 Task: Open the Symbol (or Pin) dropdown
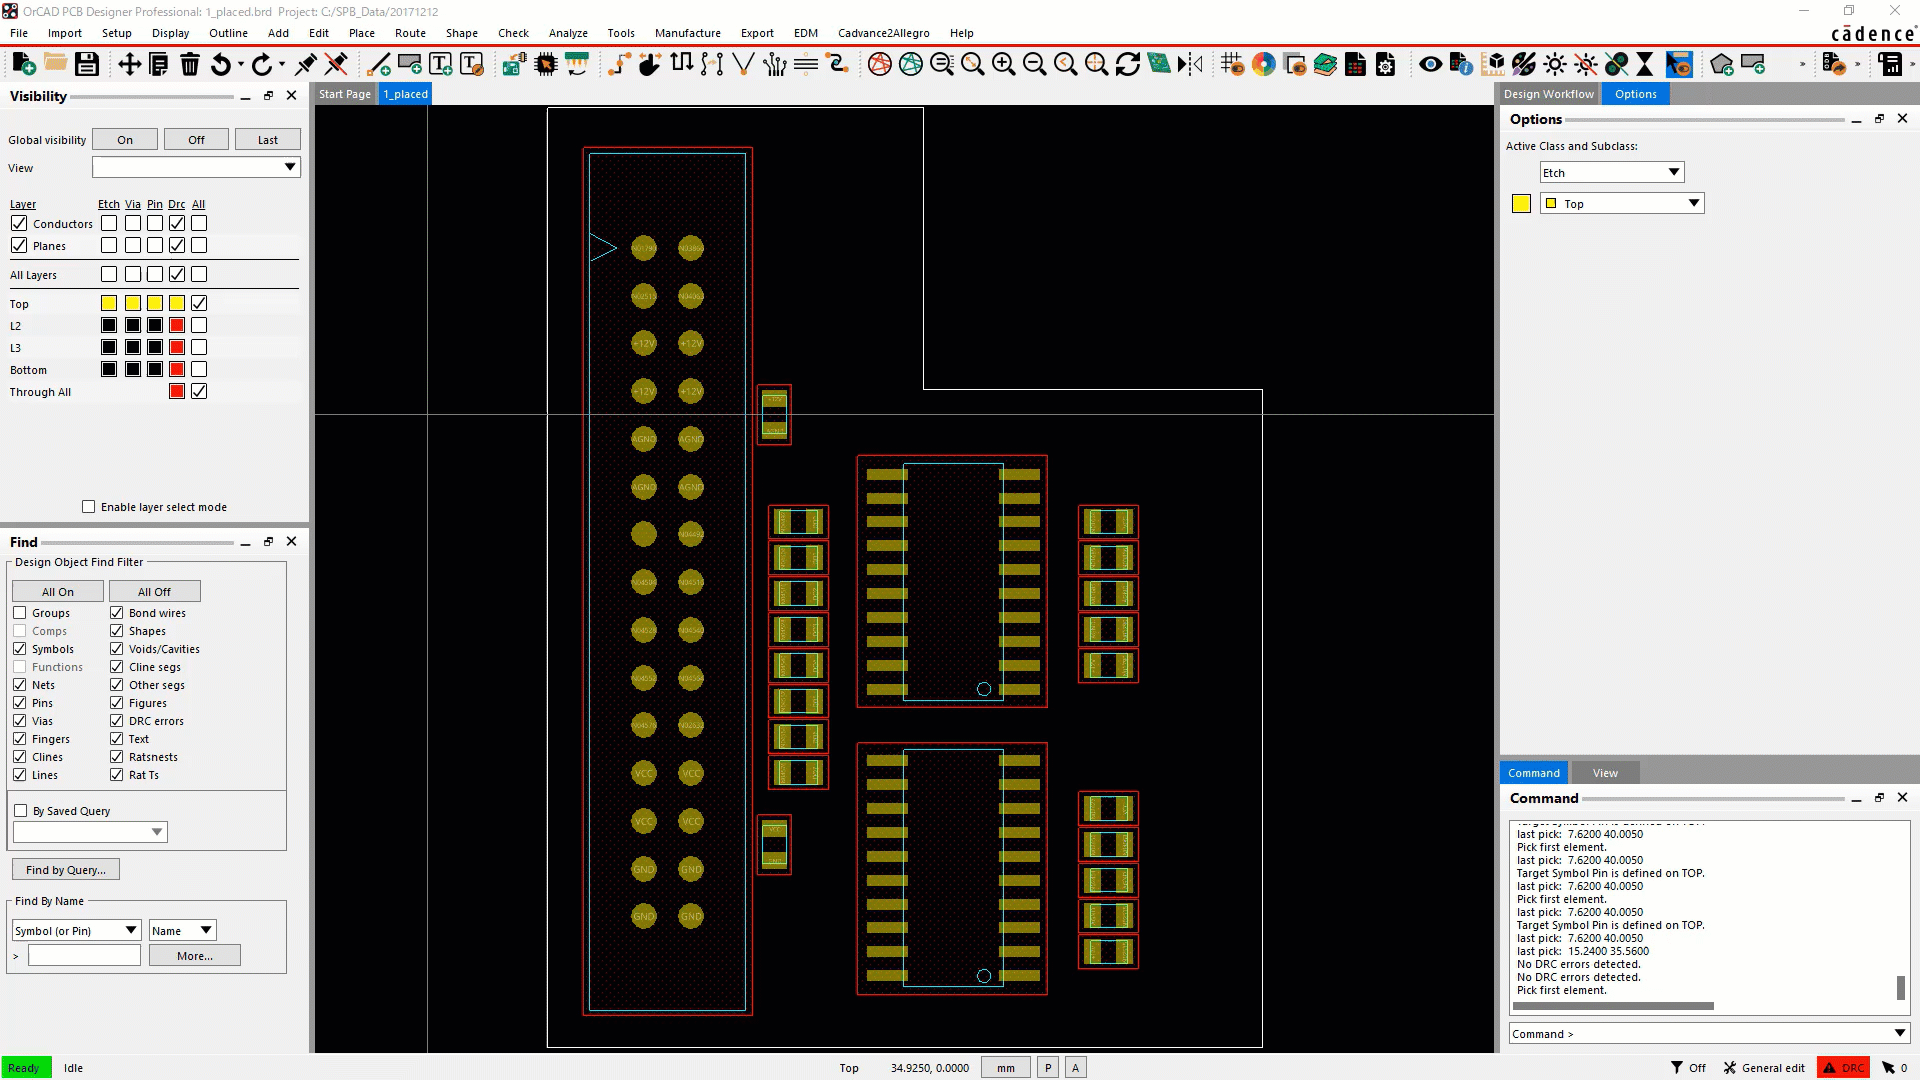tap(77, 930)
